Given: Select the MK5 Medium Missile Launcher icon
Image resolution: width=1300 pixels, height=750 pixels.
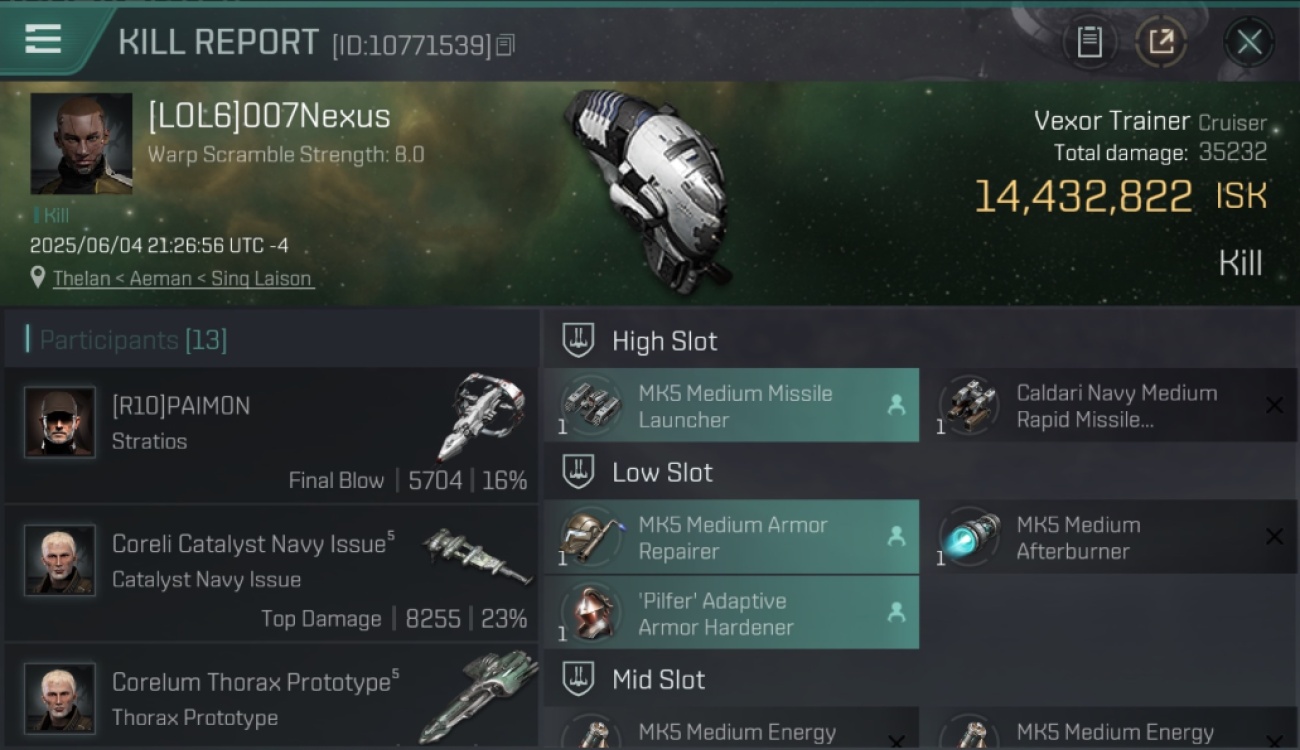Looking at the screenshot, I should pos(591,405).
